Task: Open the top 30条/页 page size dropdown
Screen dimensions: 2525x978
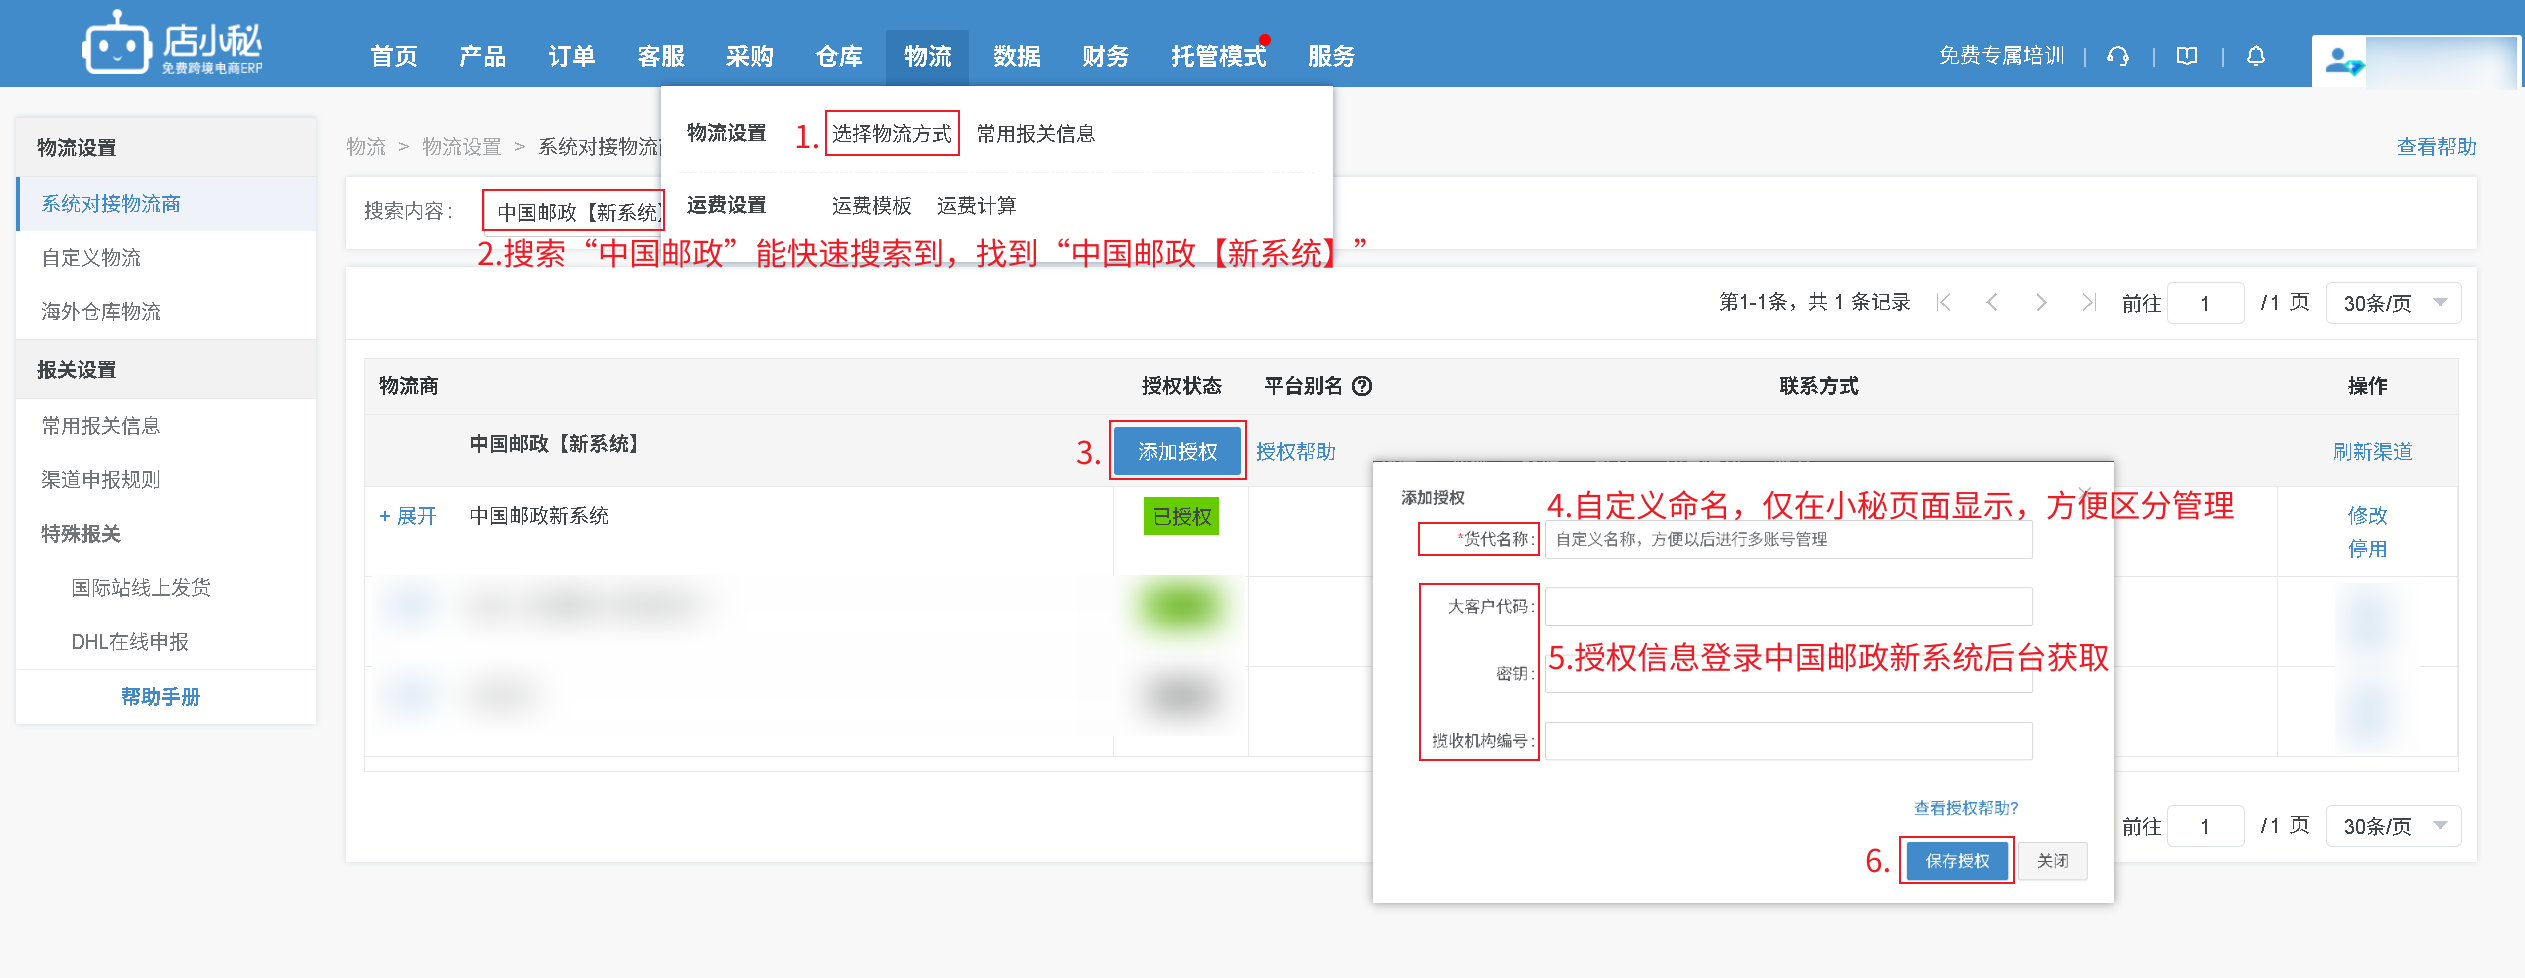Action: click(2393, 303)
